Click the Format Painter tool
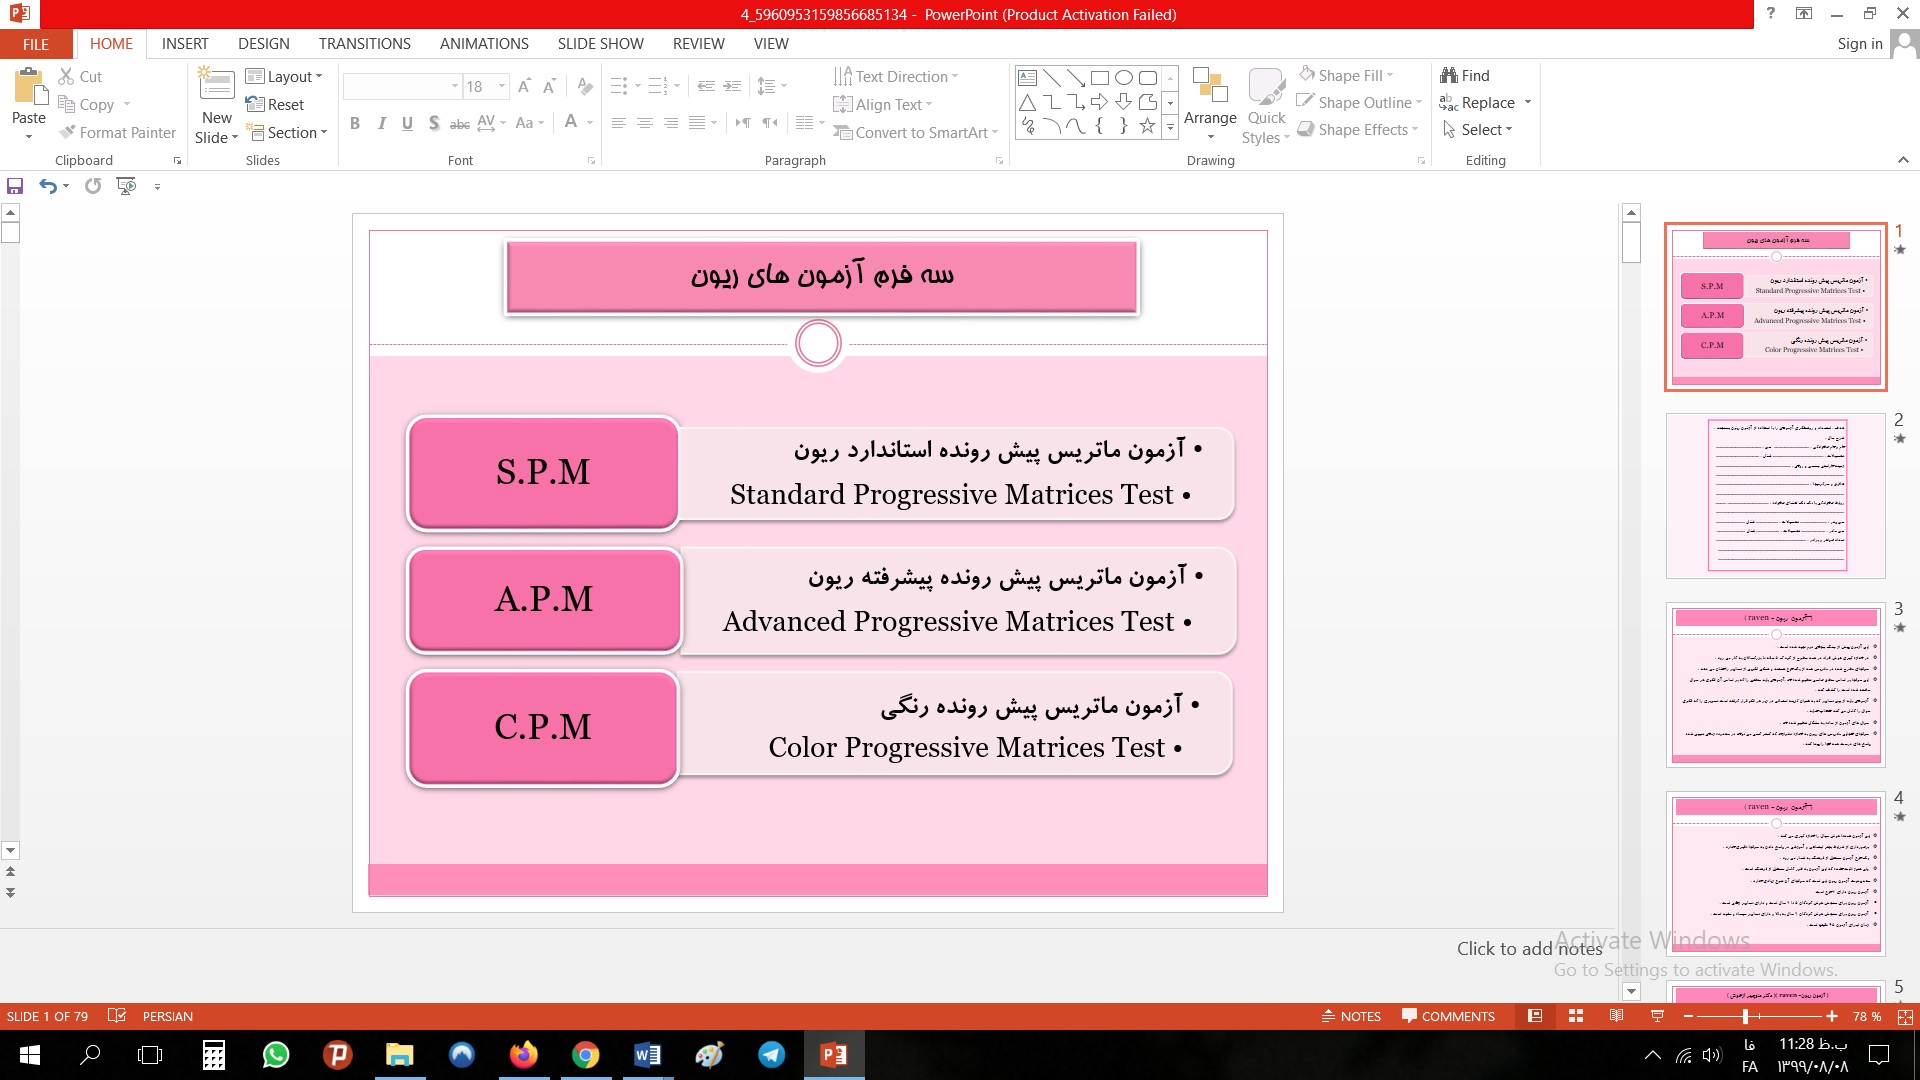The image size is (1920, 1080). [x=117, y=132]
